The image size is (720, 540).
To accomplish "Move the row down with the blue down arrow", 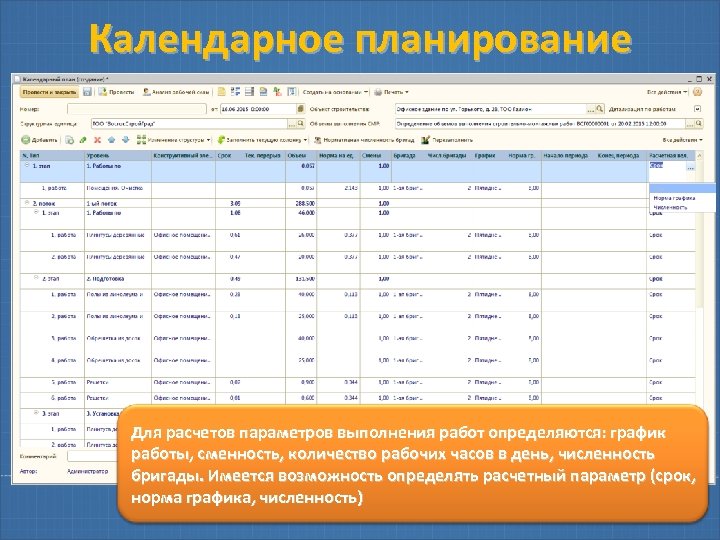I will 126,140.
